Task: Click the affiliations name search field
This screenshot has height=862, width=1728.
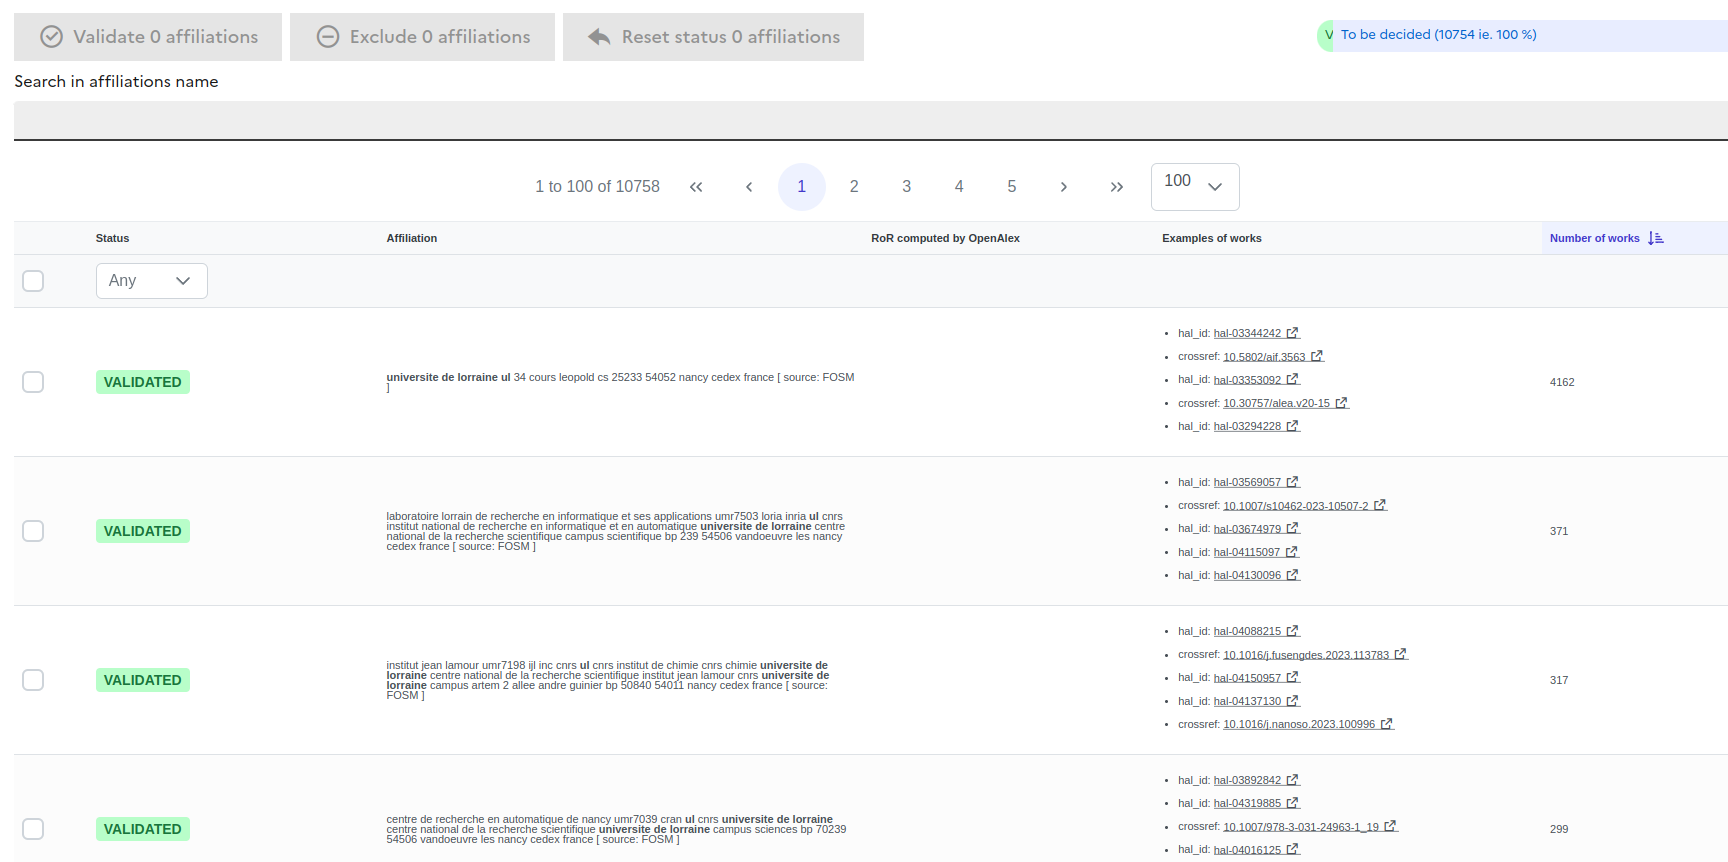Action: coord(870,120)
